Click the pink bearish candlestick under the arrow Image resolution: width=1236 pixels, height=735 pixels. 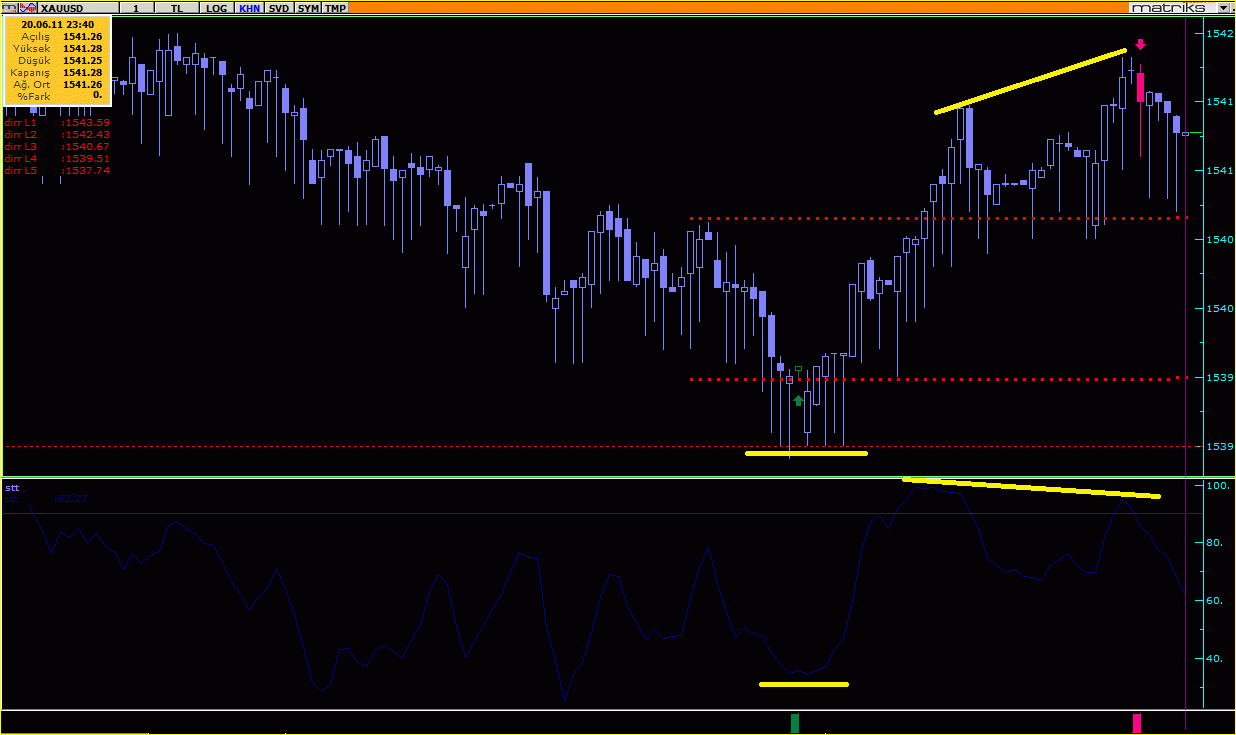click(x=1140, y=110)
